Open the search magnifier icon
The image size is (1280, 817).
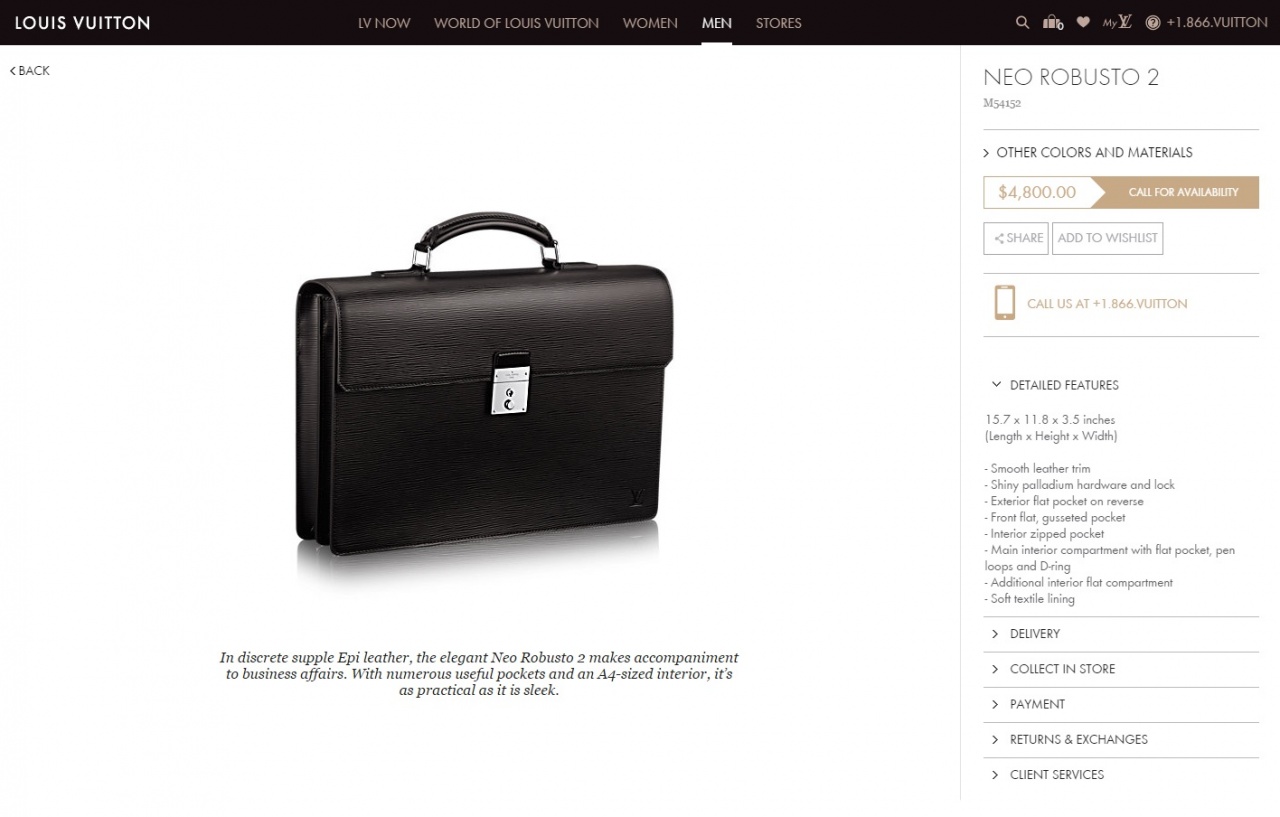[1022, 22]
